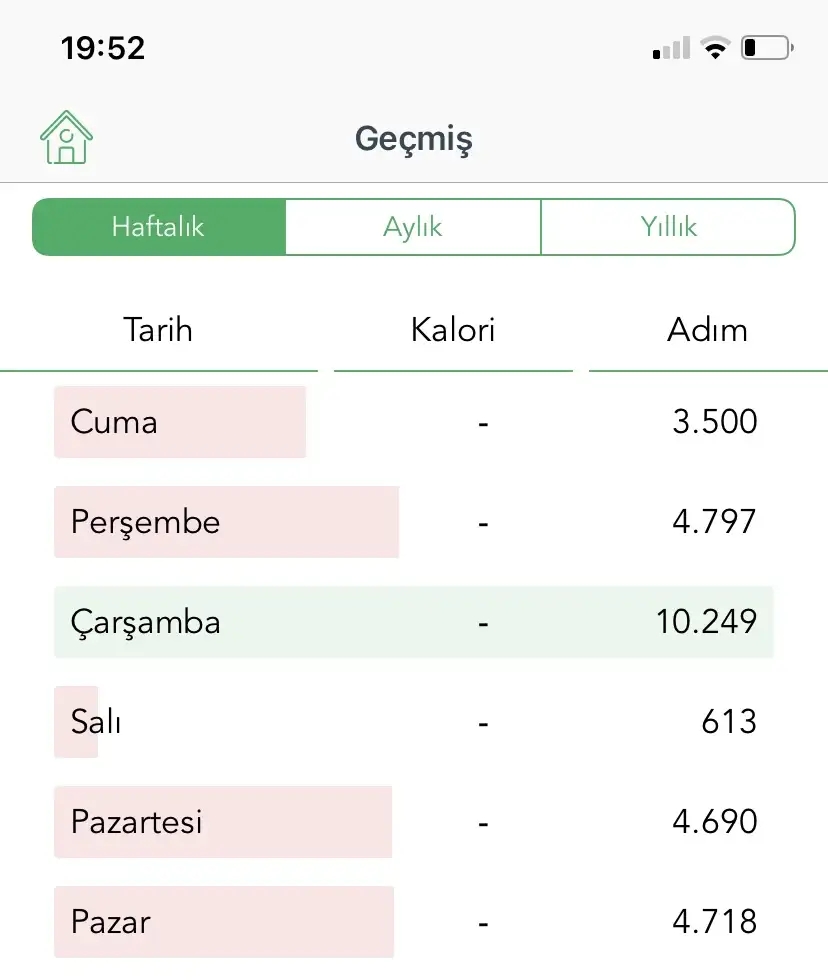
Task: Tap the 613 step count
Action: point(729,722)
